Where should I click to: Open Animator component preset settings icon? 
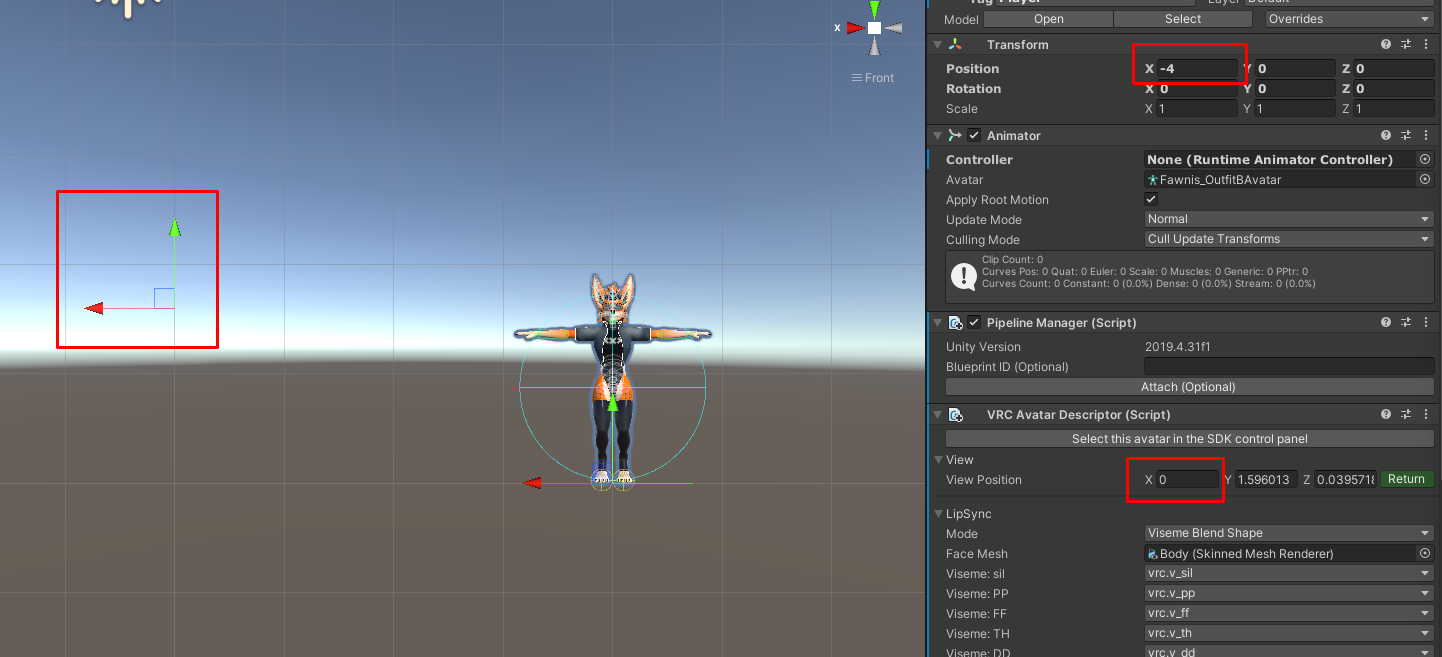[1406, 136]
